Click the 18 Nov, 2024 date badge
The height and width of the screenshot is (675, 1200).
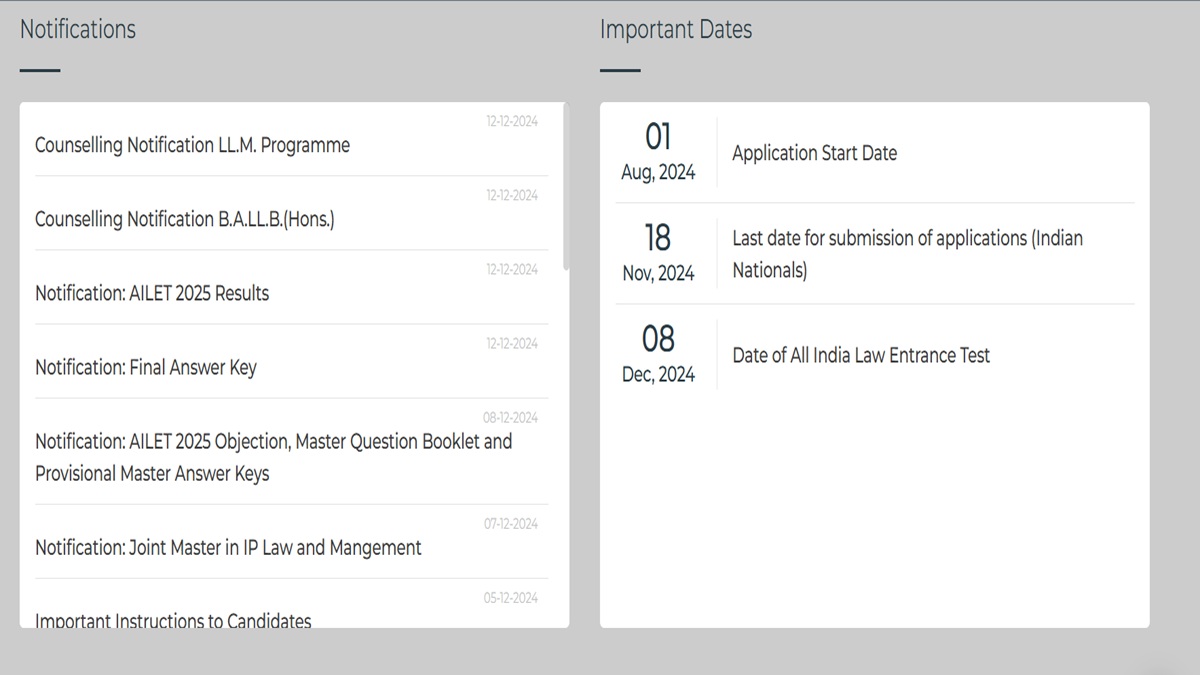[658, 253]
